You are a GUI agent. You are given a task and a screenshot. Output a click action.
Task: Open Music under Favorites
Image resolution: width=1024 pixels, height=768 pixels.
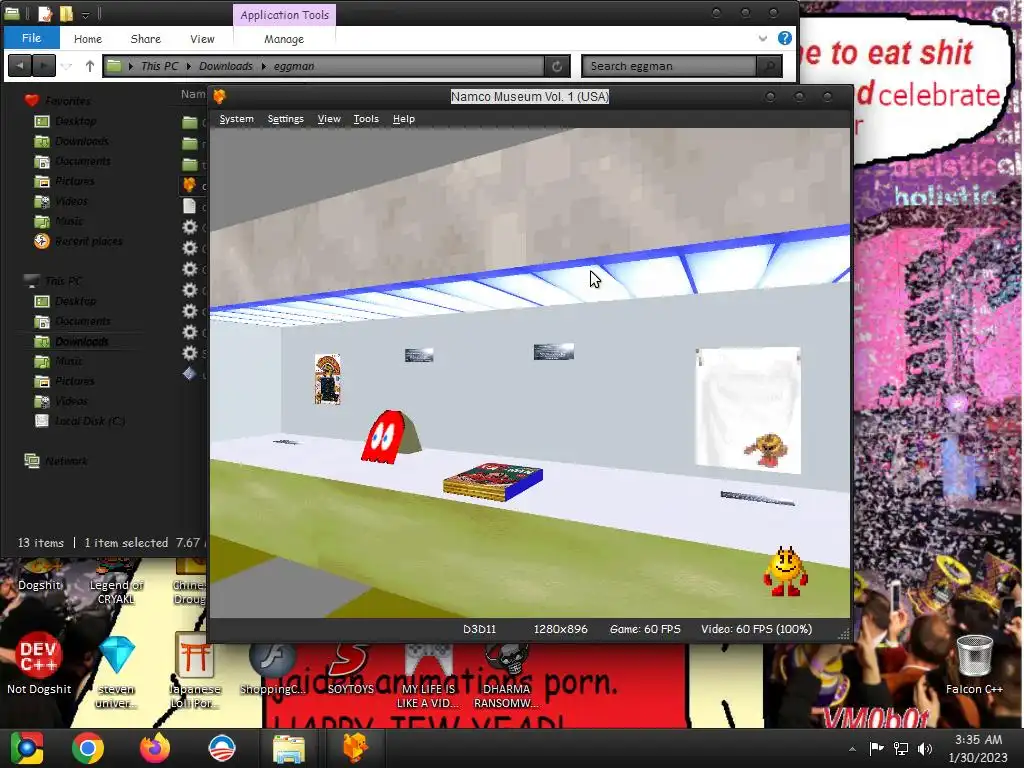pyautogui.click(x=69, y=221)
